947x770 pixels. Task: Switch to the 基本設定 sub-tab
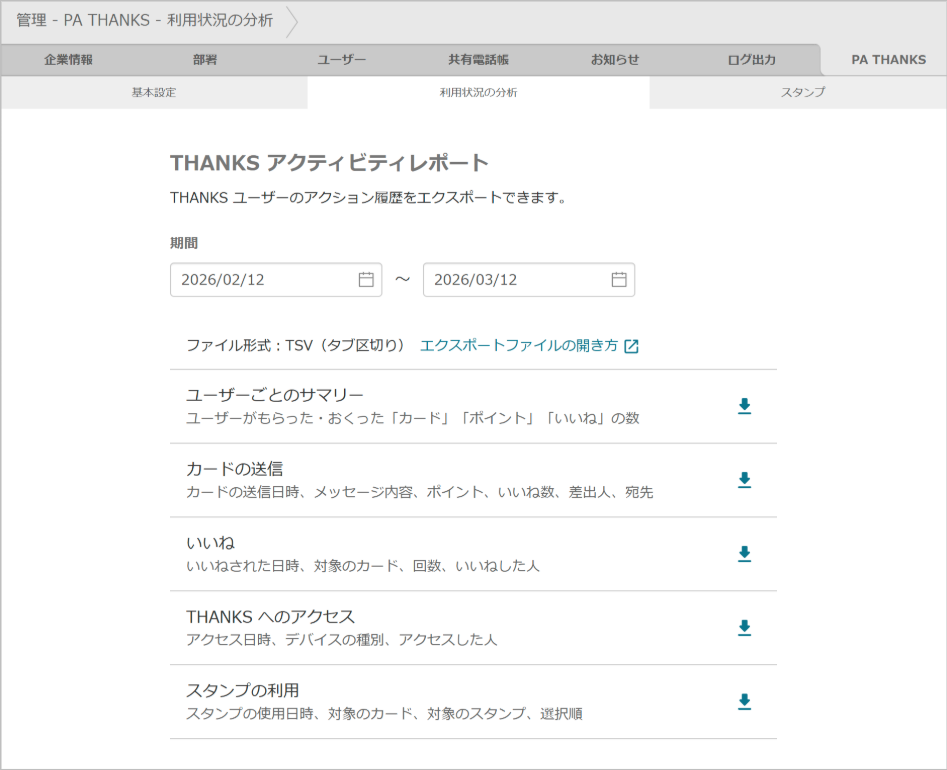(x=153, y=91)
